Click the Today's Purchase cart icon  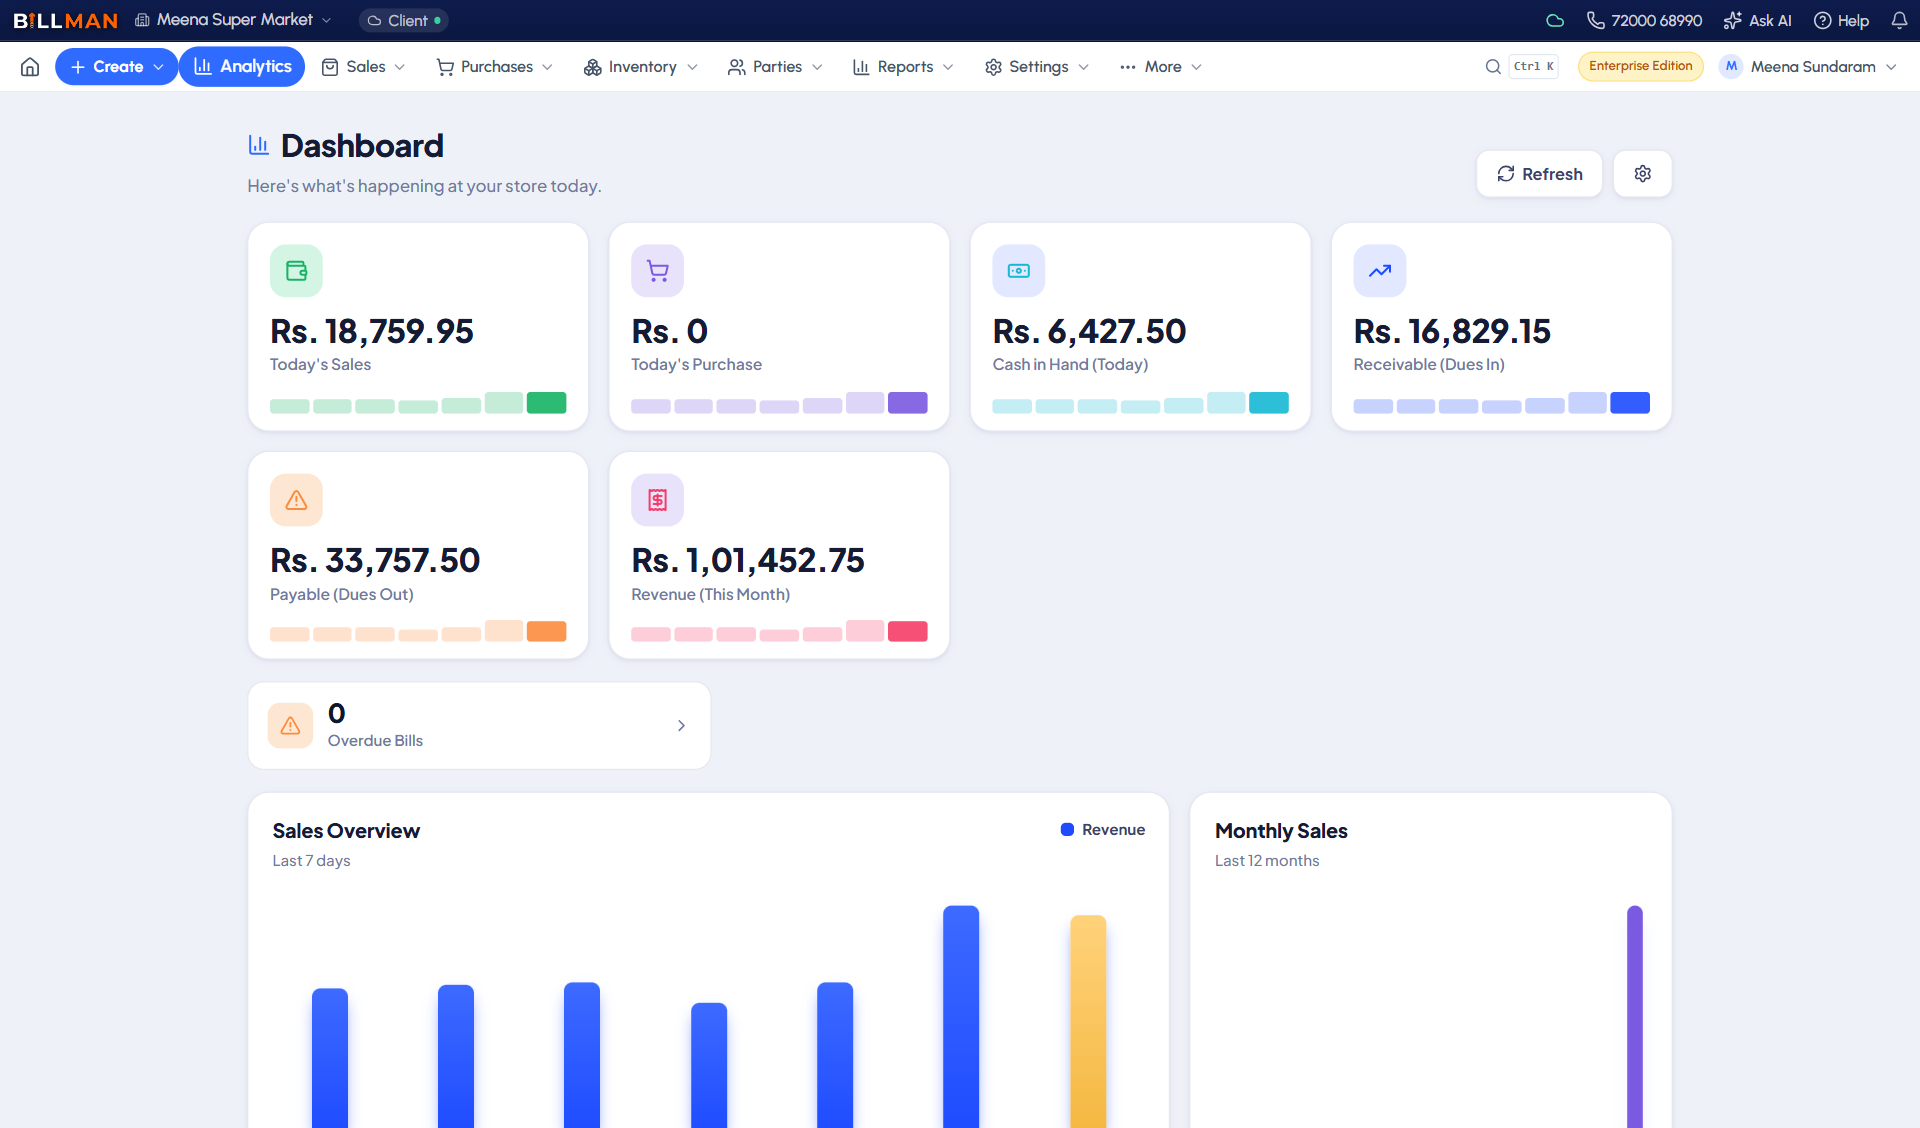coord(657,271)
